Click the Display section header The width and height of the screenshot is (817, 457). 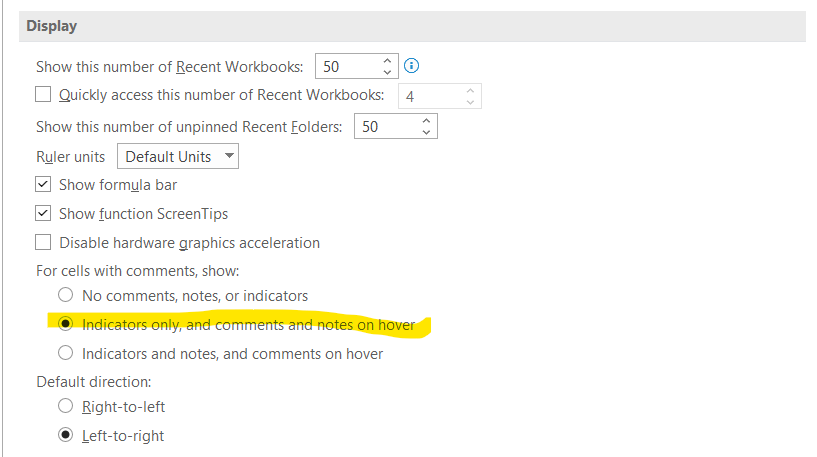412,26
